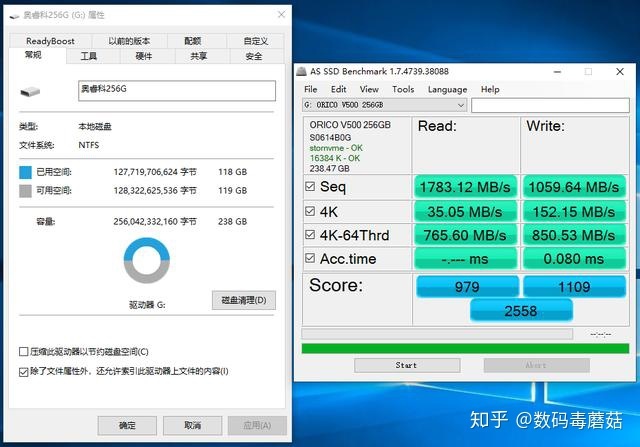Switch to the 自定义 tab

click(256, 41)
